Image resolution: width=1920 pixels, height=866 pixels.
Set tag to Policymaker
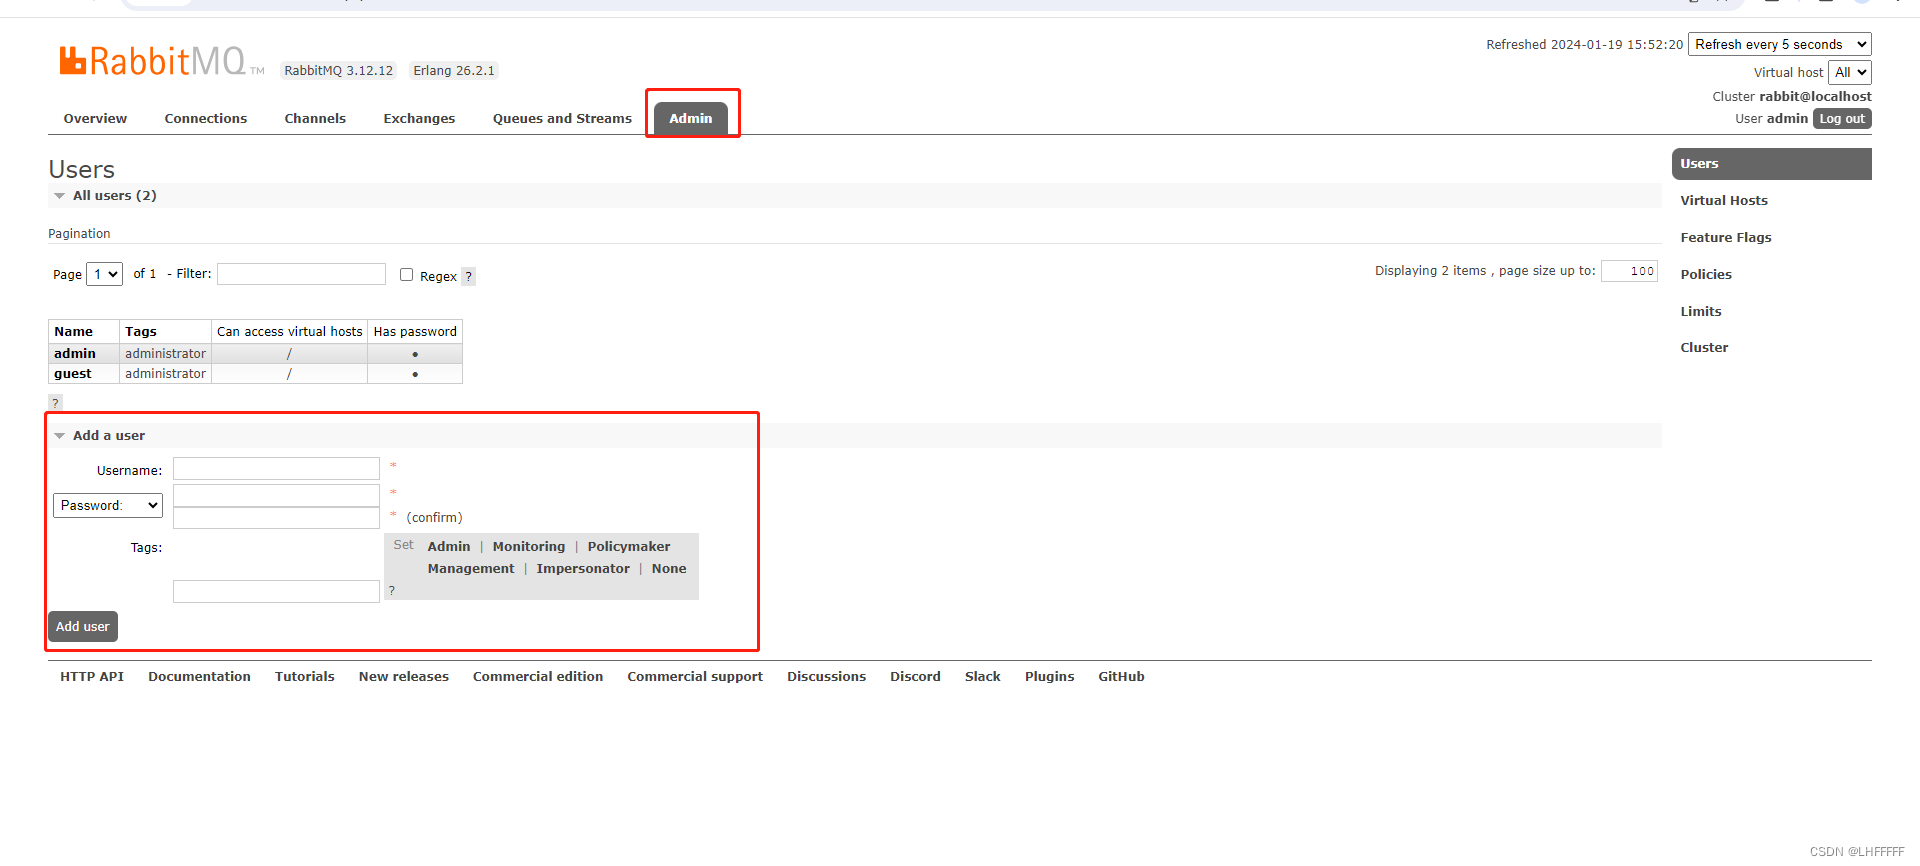[x=629, y=546]
